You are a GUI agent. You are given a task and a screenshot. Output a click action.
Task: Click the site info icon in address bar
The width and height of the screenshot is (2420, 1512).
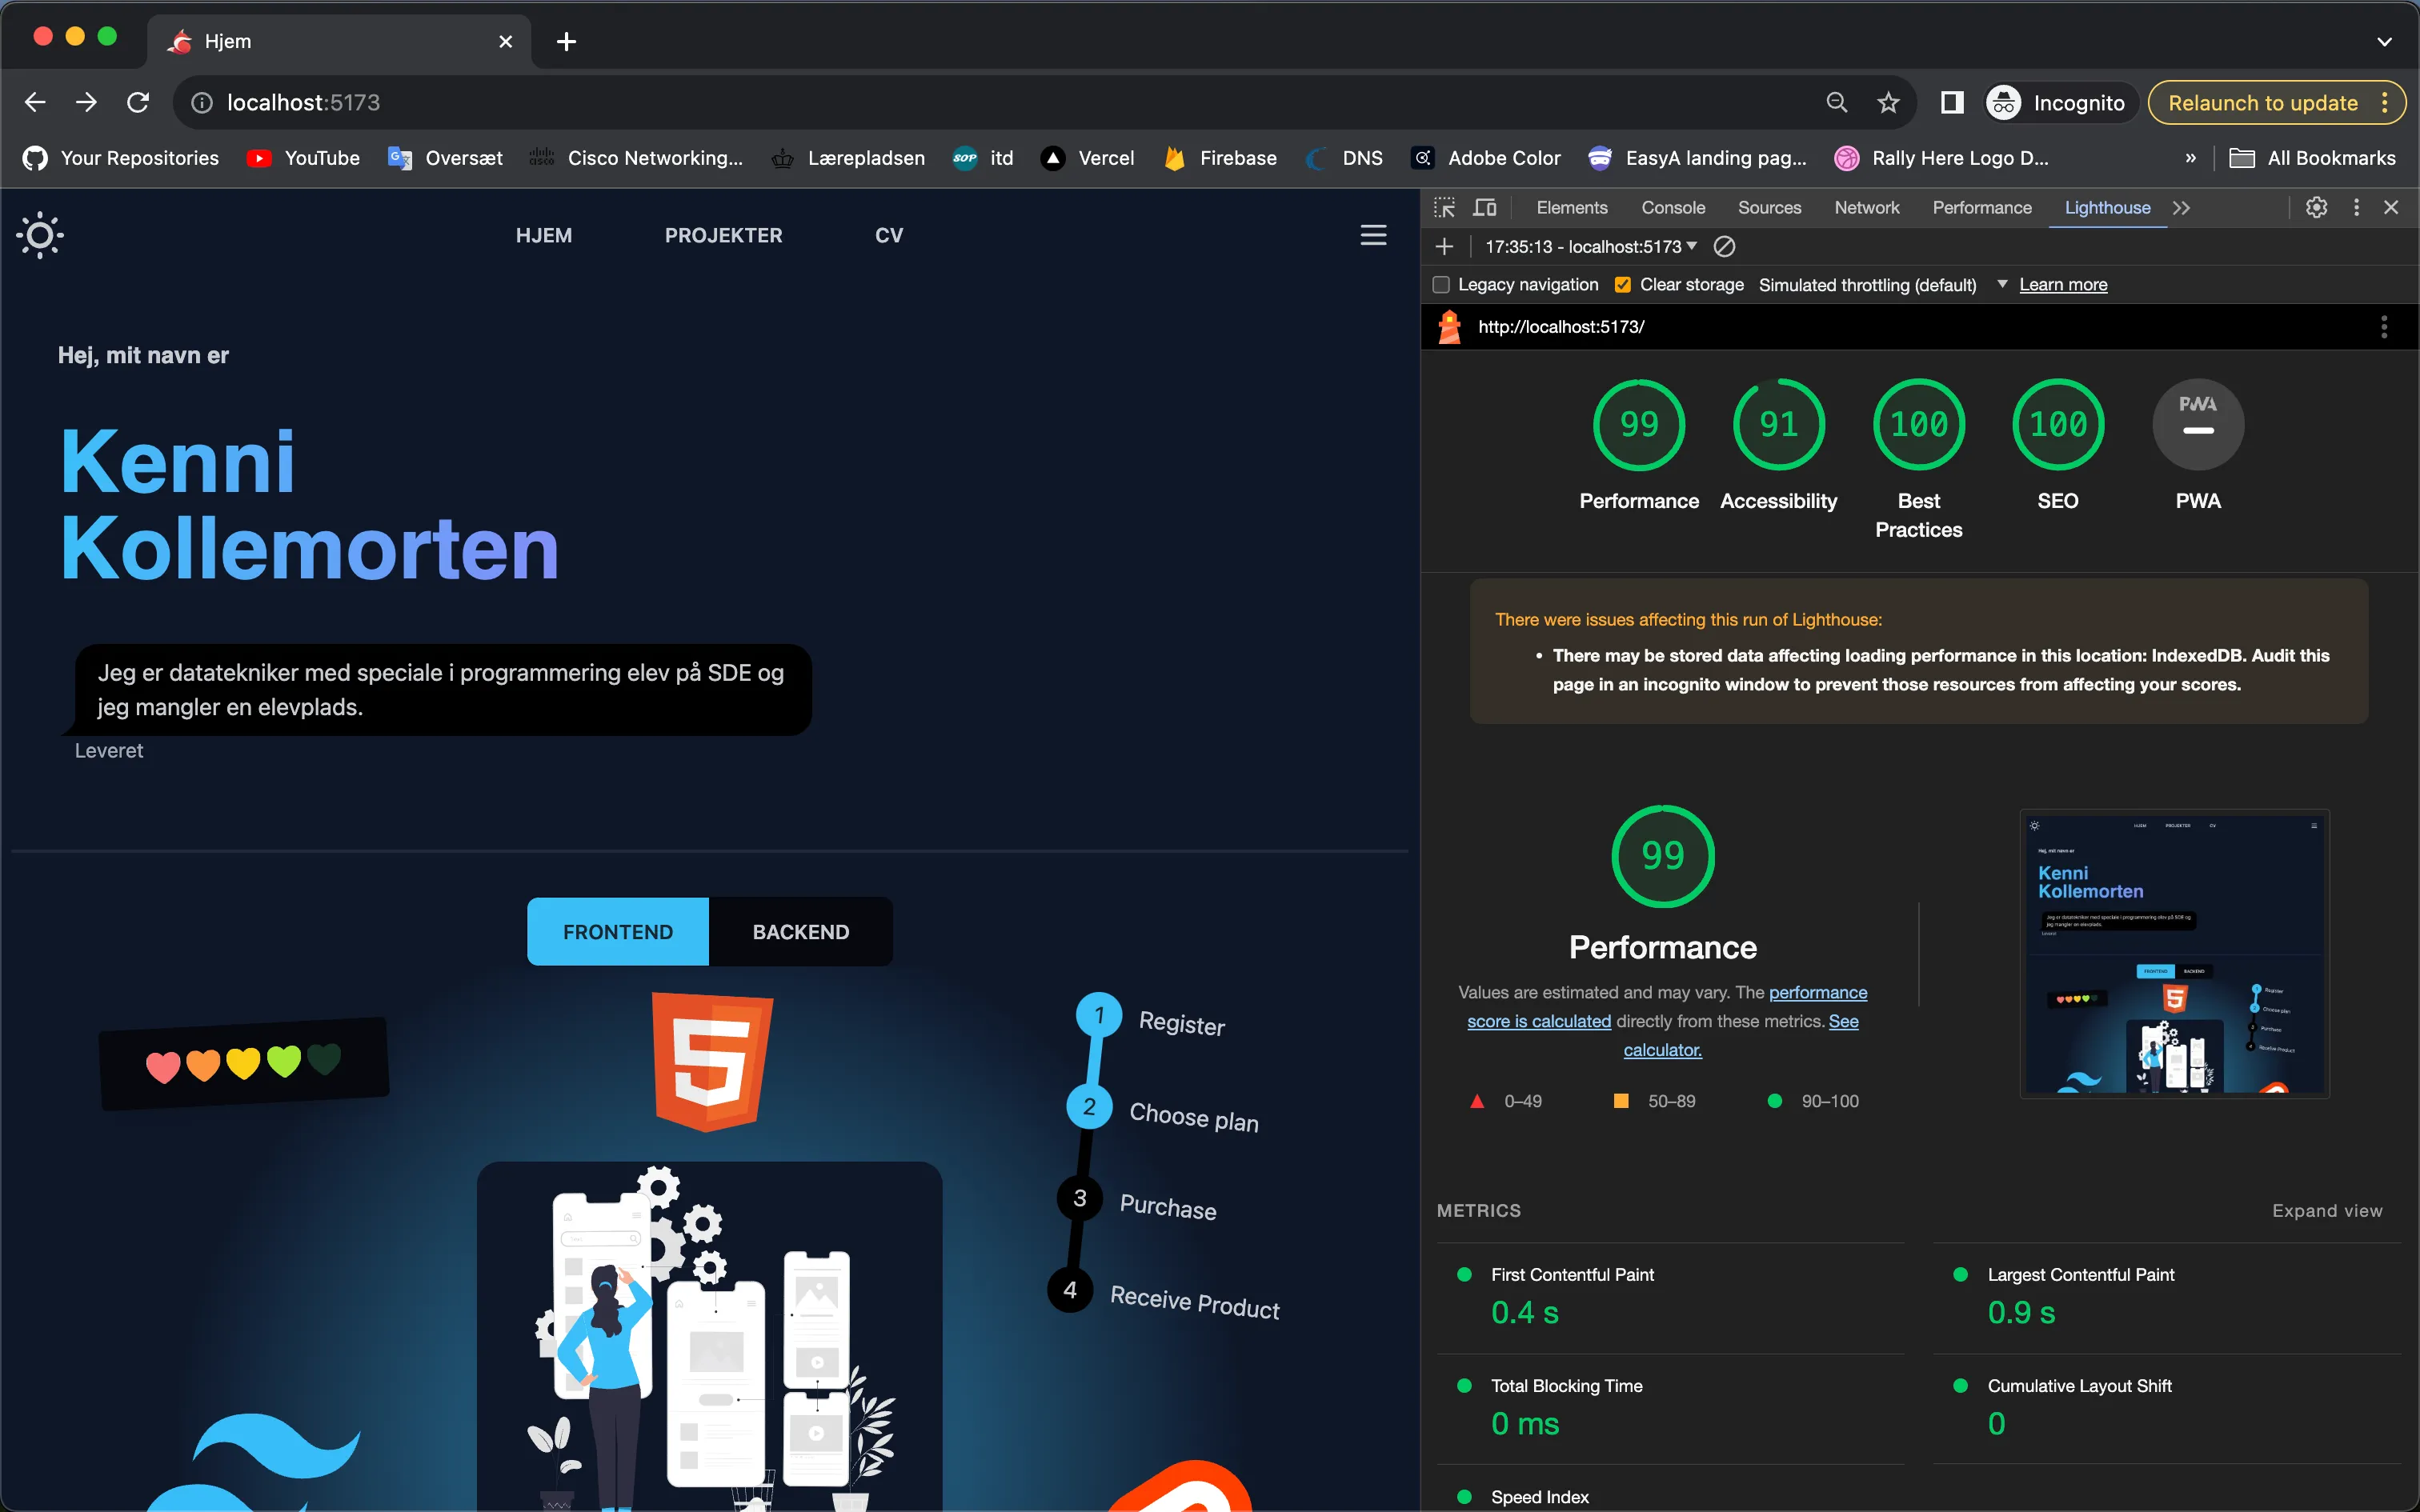[202, 103]
